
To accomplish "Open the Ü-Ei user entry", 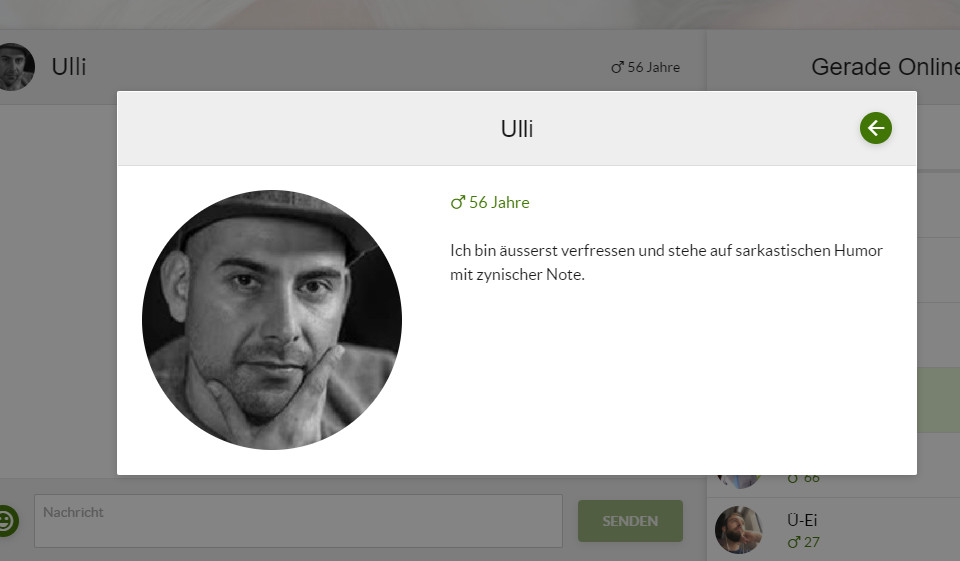I will click(833, 529).
